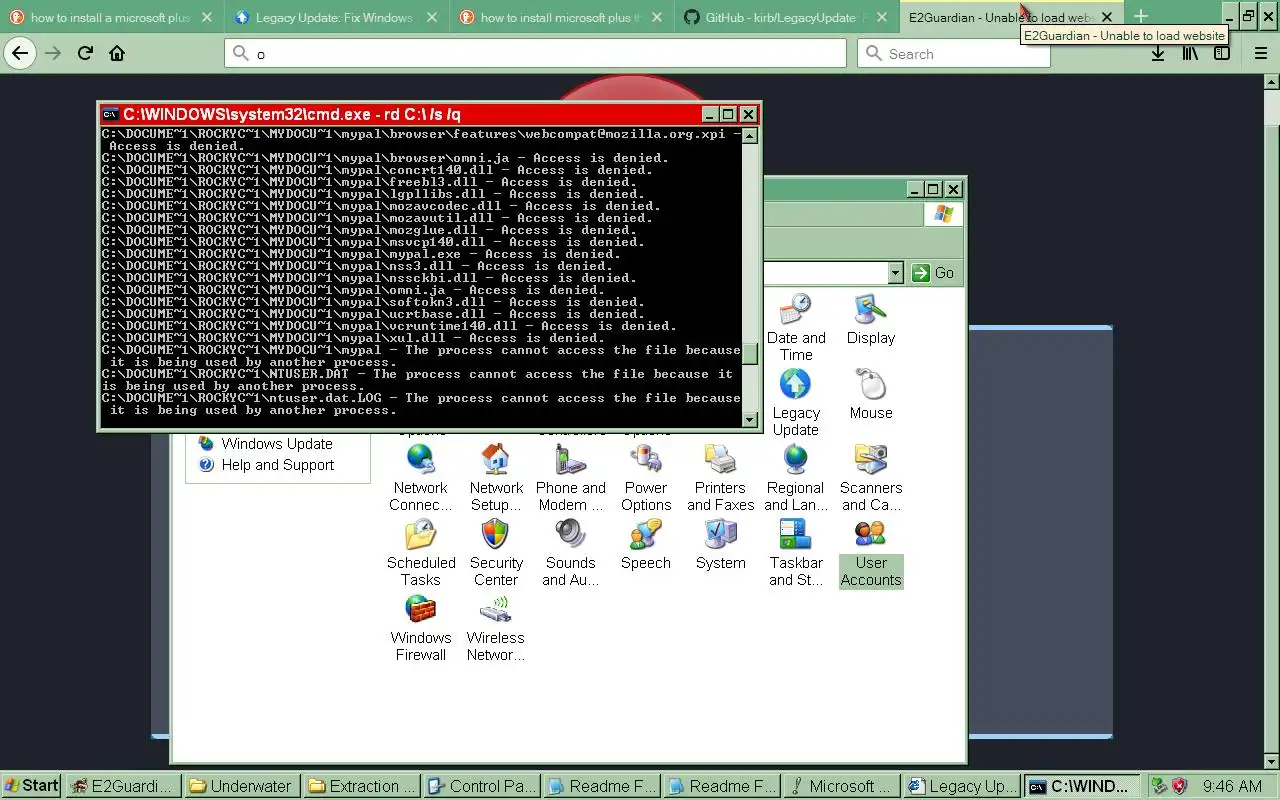Open the Date and Time applet

796,328
